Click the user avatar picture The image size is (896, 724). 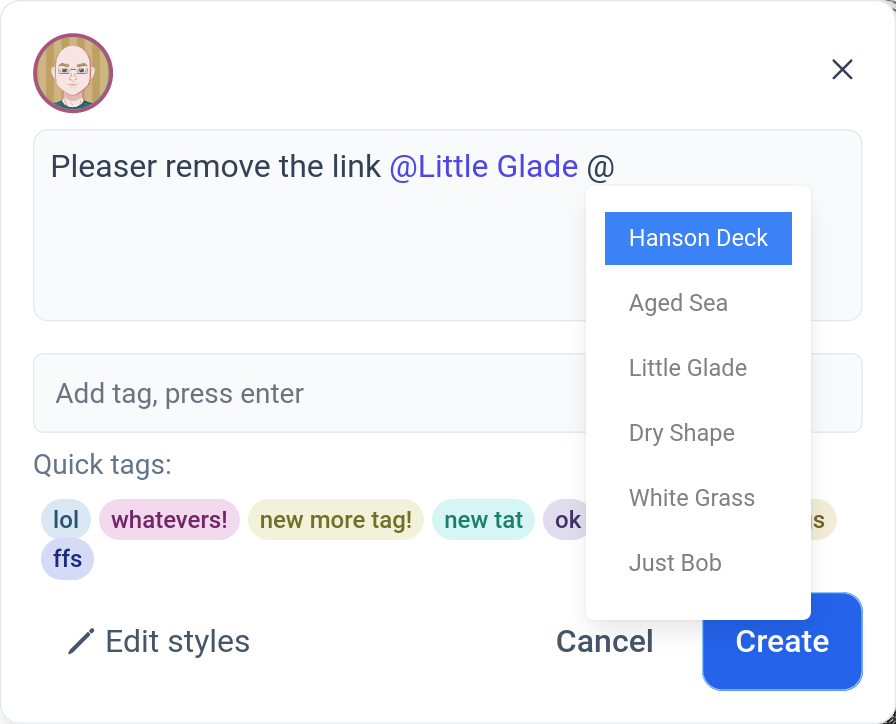(73, 73)
